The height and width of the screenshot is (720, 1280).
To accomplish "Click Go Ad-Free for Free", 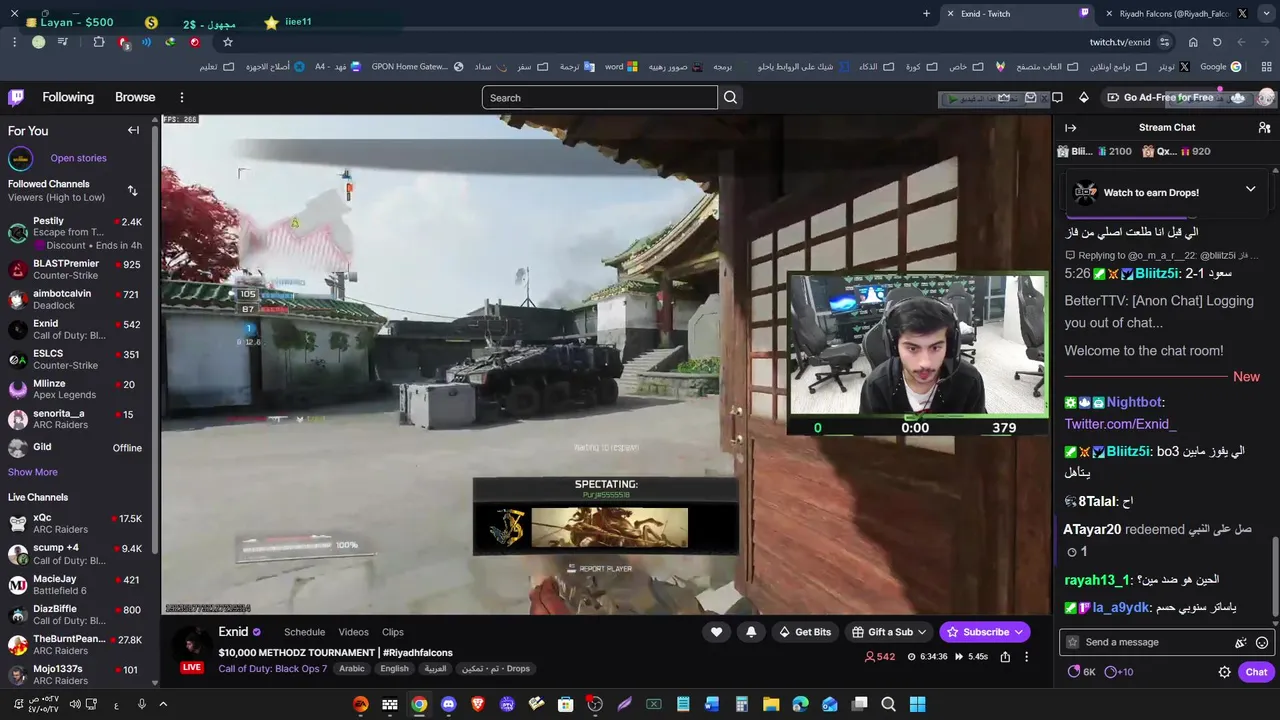I will click(1160, 97).
